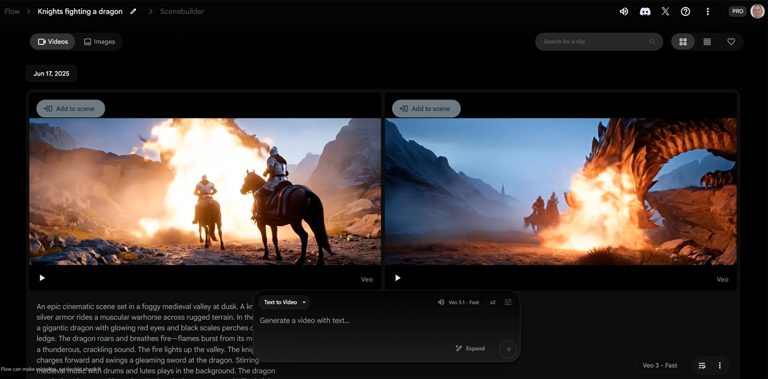Viewport: 768px width, 379px height.
Task: Open the X social icon
Action: click(665, 12)
